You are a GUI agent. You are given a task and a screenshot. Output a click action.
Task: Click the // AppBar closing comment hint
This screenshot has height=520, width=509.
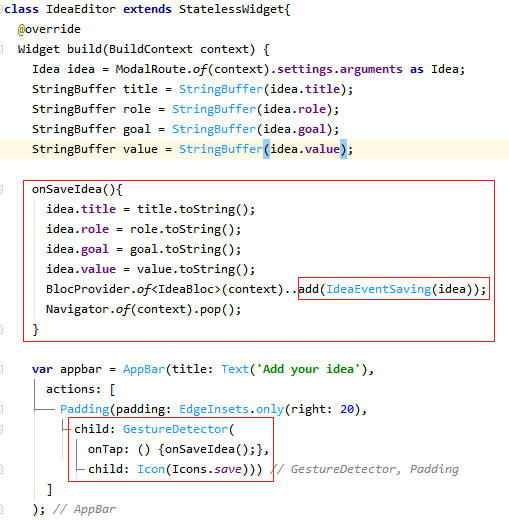pos(84,509)
